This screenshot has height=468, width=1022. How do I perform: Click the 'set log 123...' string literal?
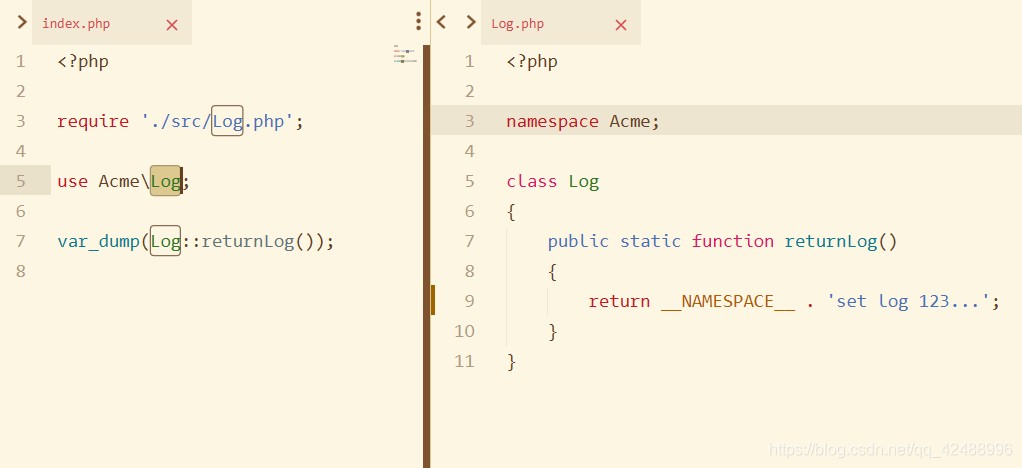(909, 301)
